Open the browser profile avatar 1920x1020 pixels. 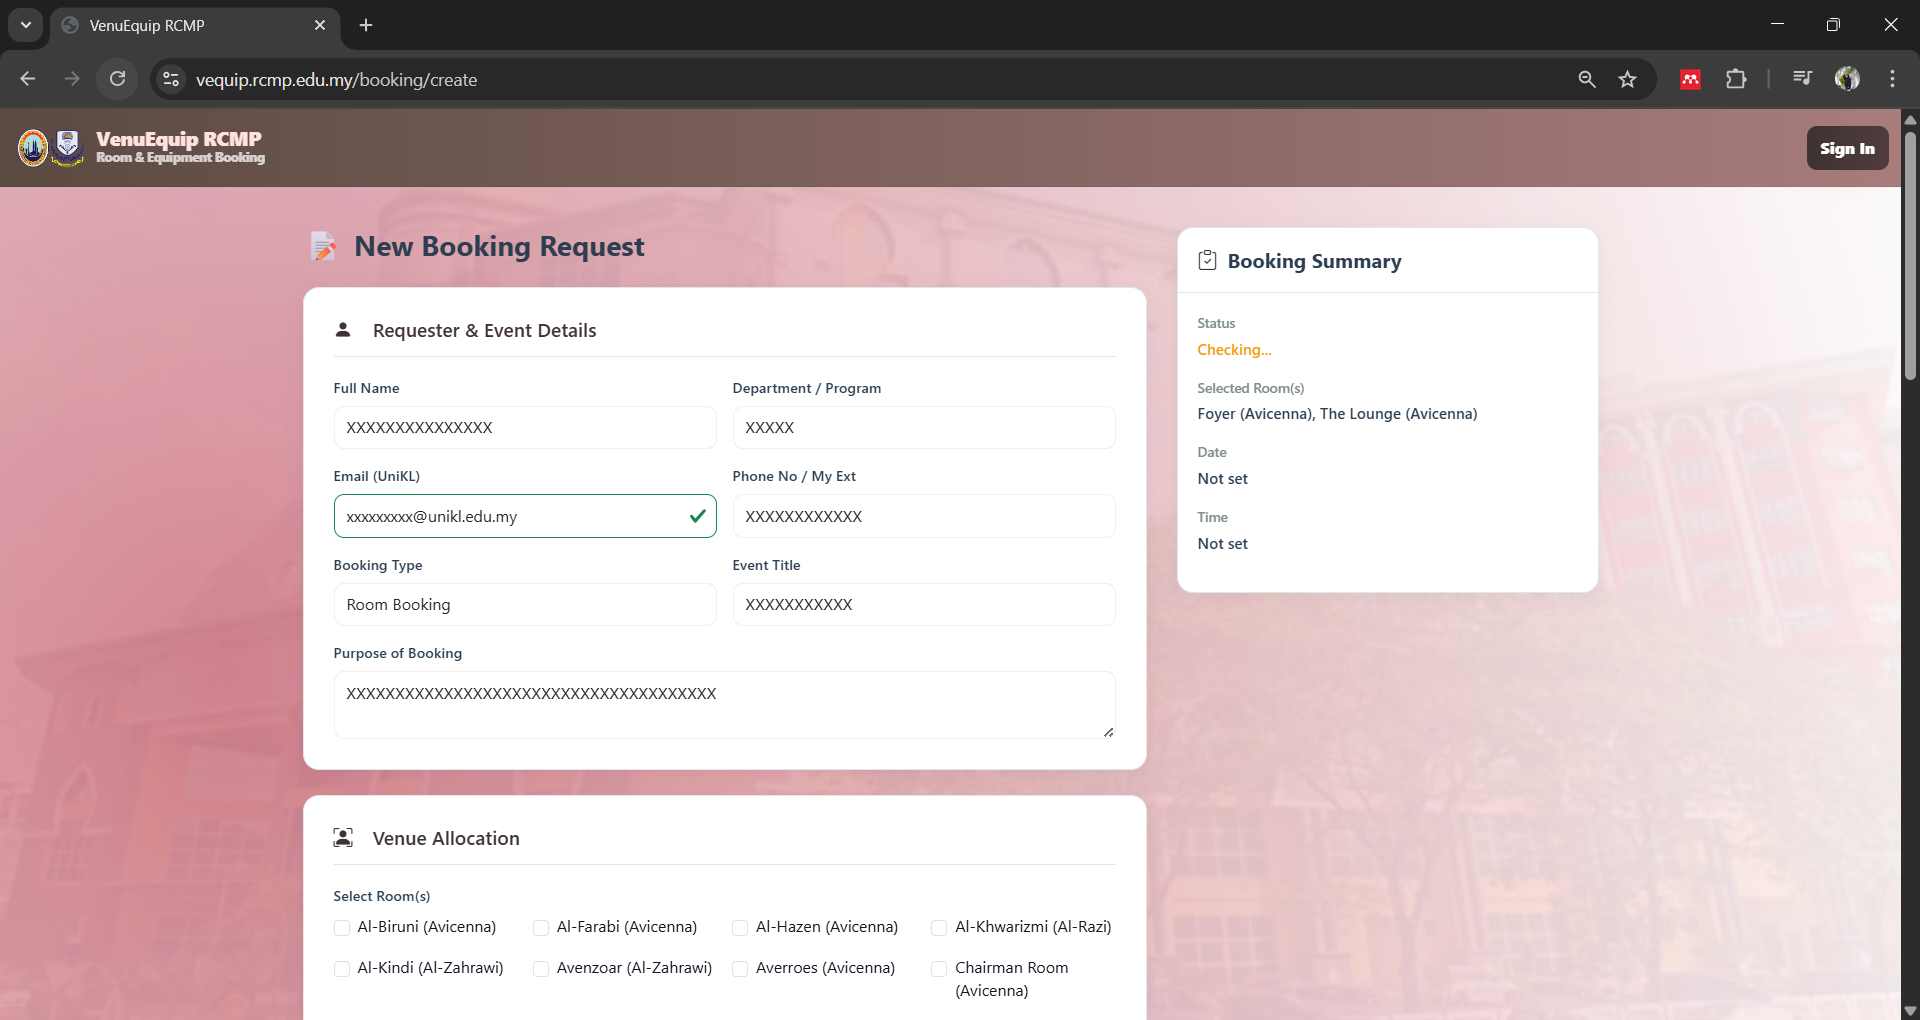pyautogui.click(x=1847, y=79)
